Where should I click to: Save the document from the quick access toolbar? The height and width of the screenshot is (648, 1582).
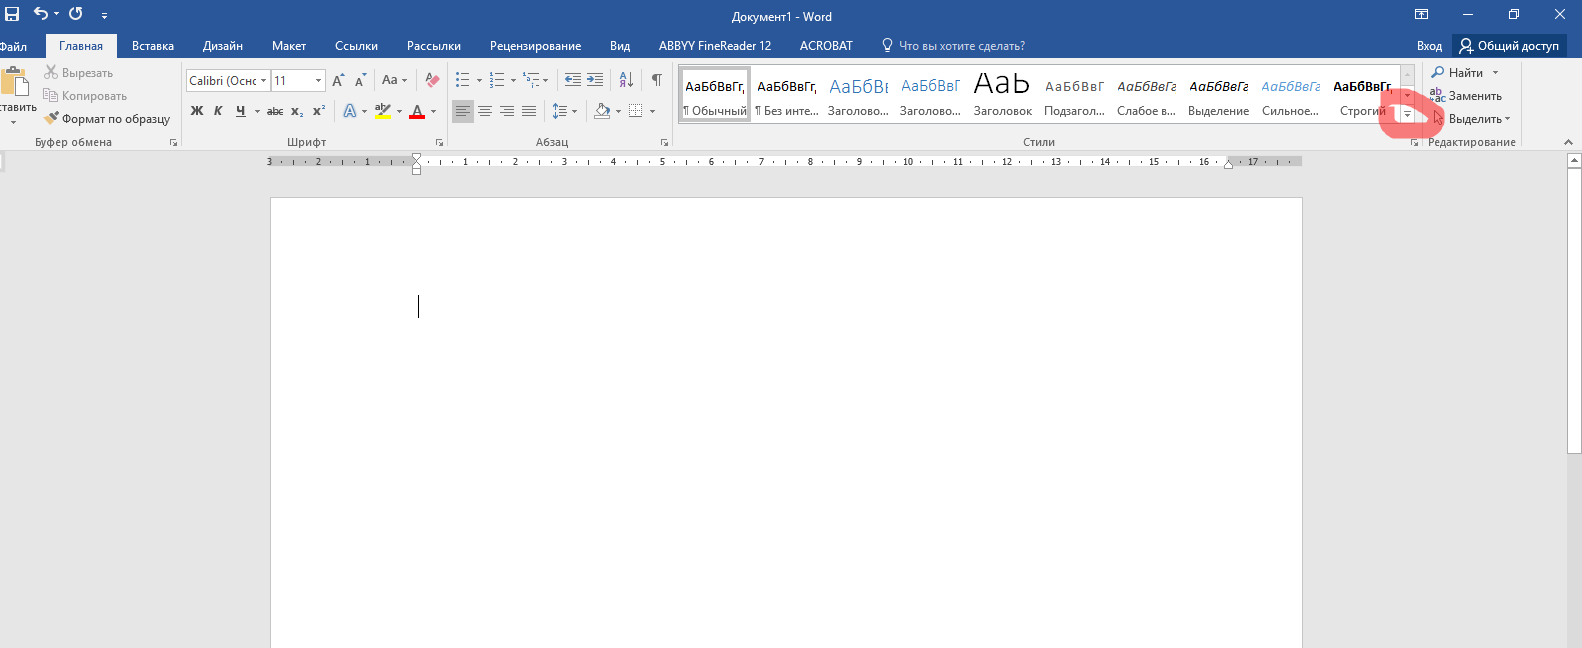point(12,14)
